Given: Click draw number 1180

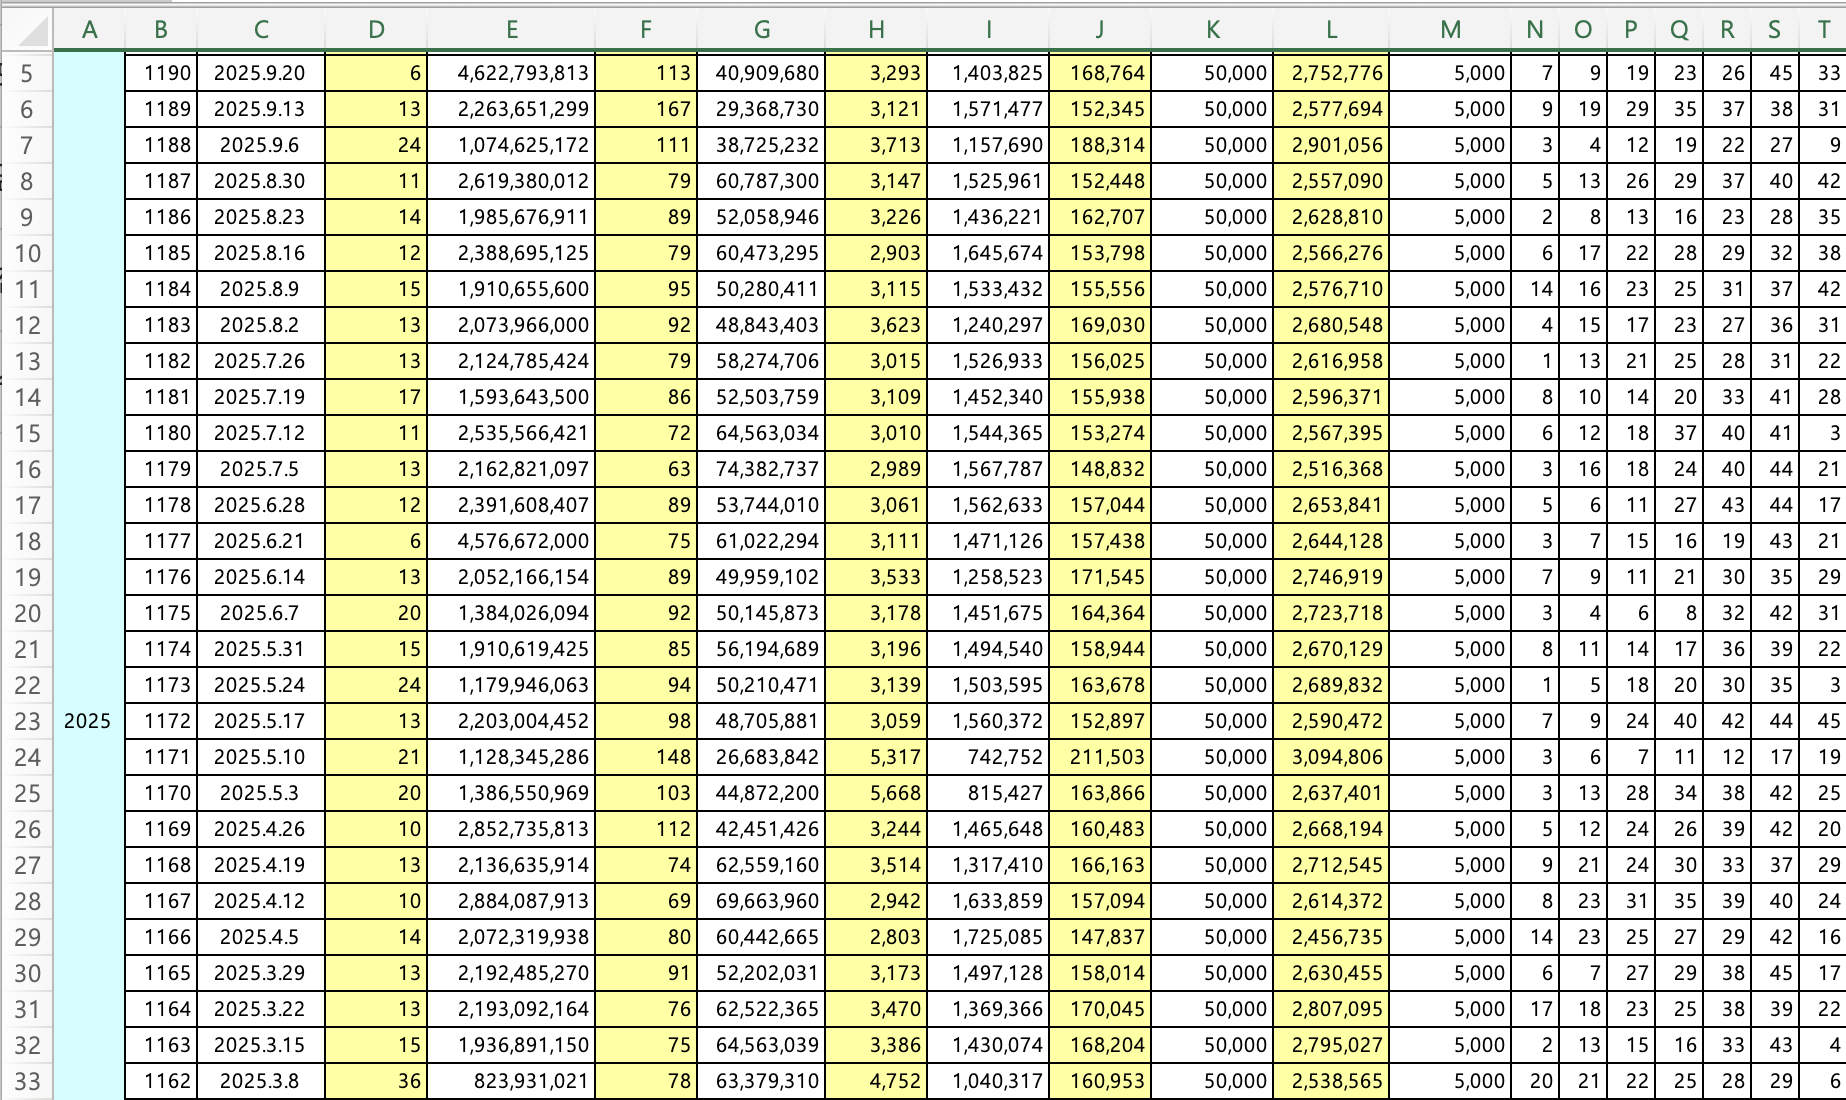Looking at the screenshot, I should coord(161,433).
